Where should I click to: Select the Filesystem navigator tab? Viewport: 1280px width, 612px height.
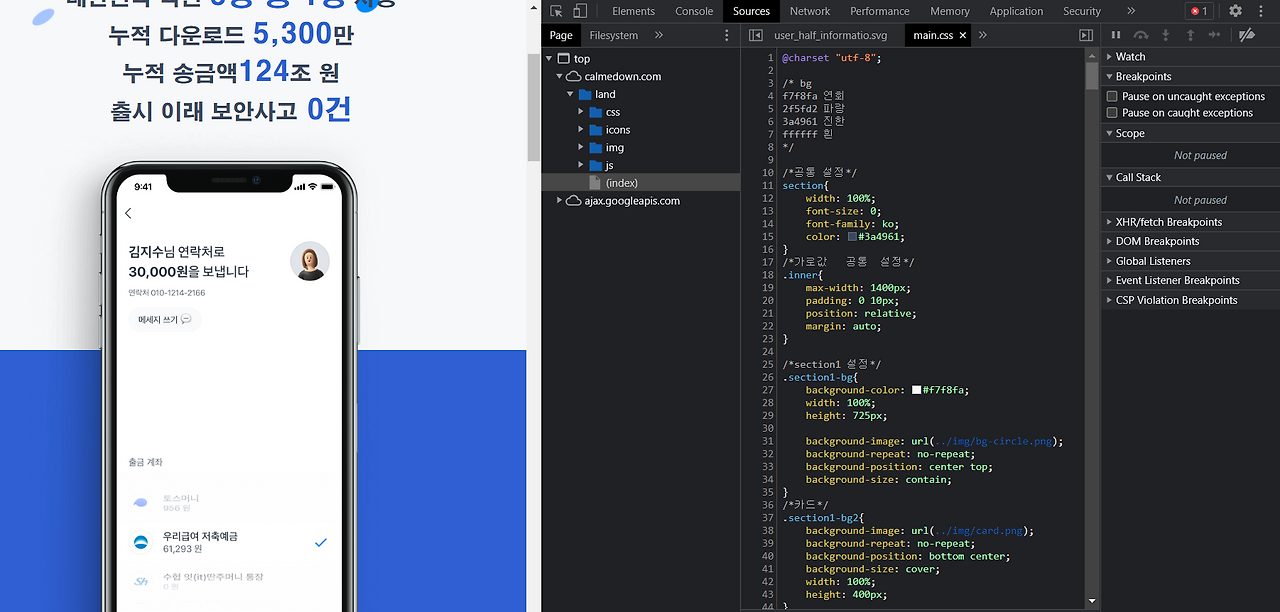pyautogui.click(x=614, y=35)
